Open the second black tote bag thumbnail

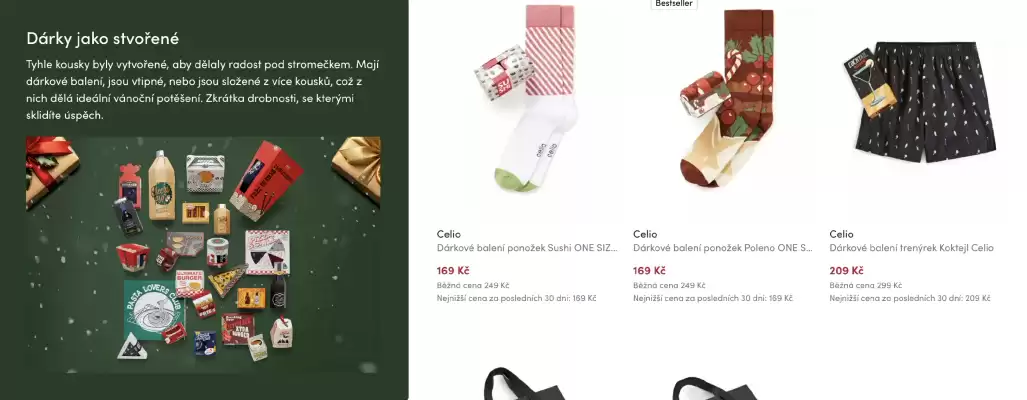(715, 386)
